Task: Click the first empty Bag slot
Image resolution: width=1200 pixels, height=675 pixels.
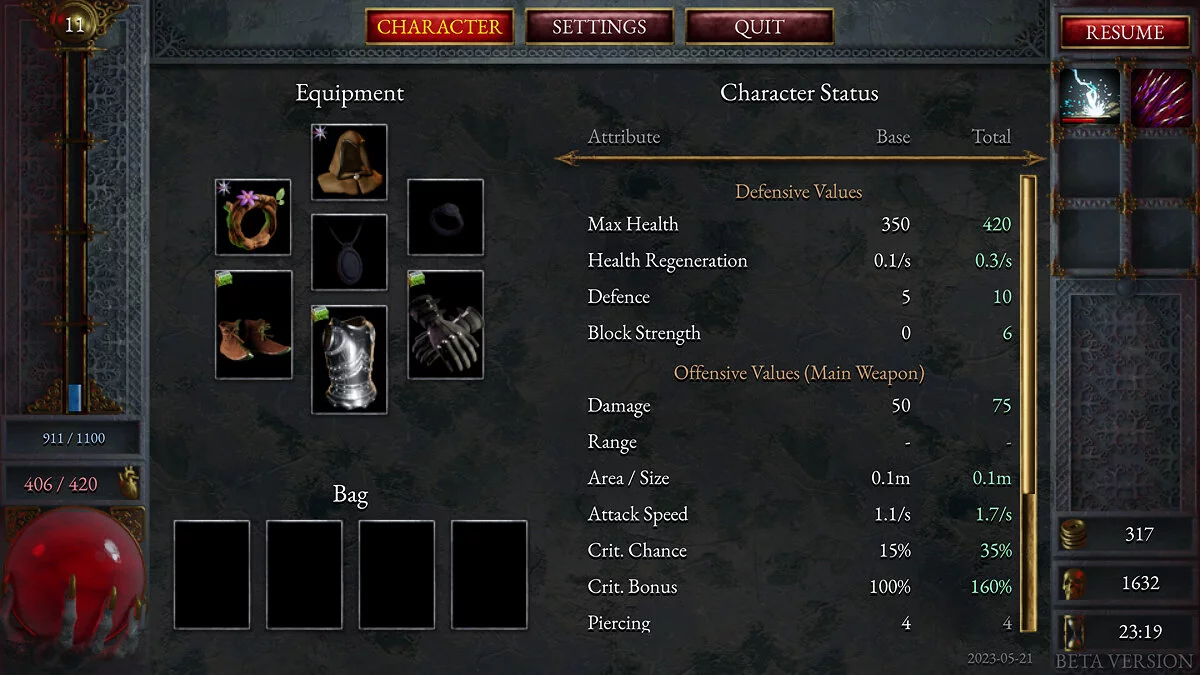Action: tap(212, 575)
